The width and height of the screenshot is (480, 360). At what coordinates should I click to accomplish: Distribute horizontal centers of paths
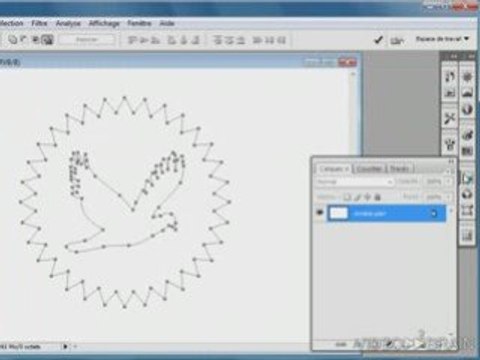click(269, 40)
